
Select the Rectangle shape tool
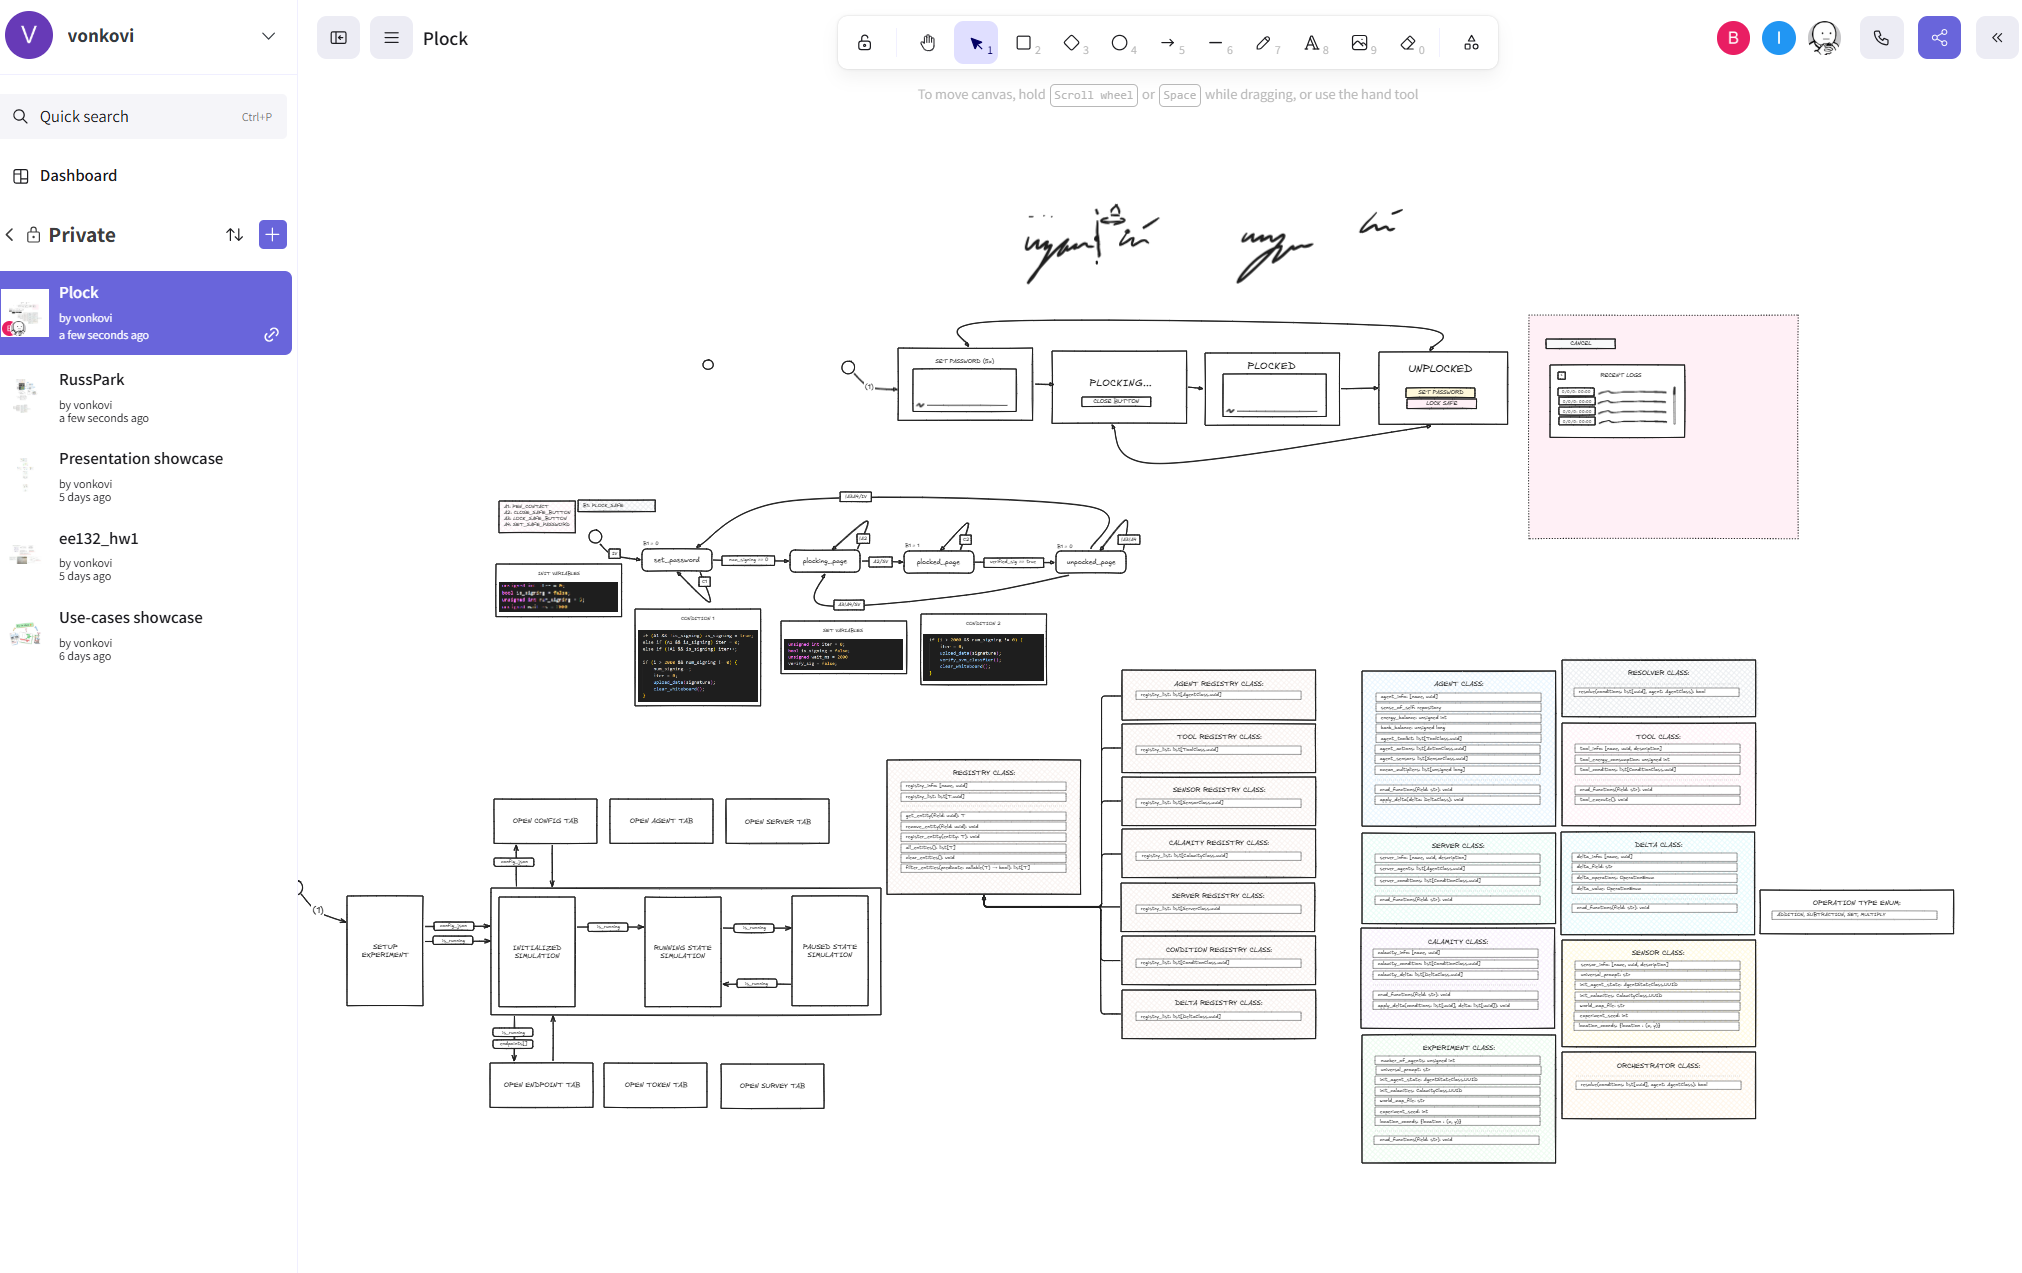point(1024,42)
